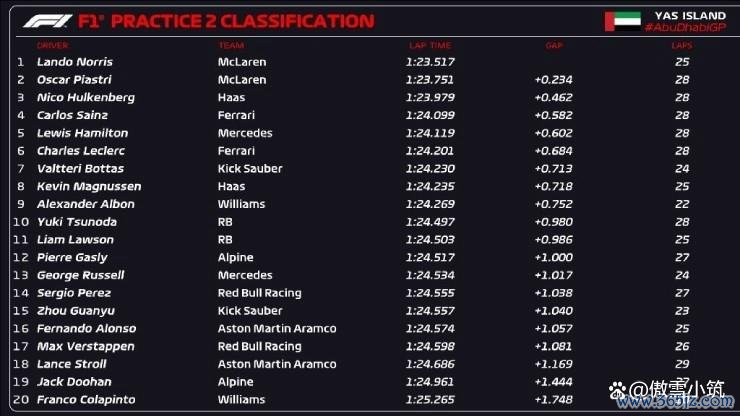Click the paw watermark icon

pos(617,390)
